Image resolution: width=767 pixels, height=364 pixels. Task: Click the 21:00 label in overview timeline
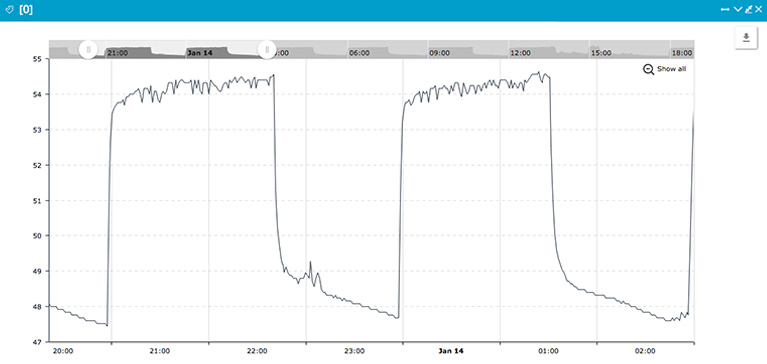coord(118,53)
